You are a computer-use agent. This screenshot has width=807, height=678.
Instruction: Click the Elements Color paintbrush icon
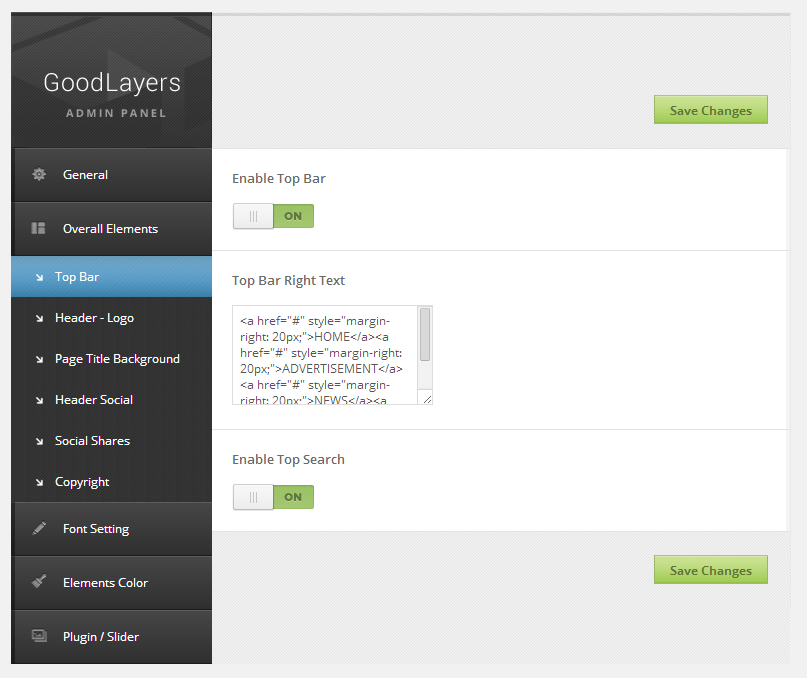(39, 582)
